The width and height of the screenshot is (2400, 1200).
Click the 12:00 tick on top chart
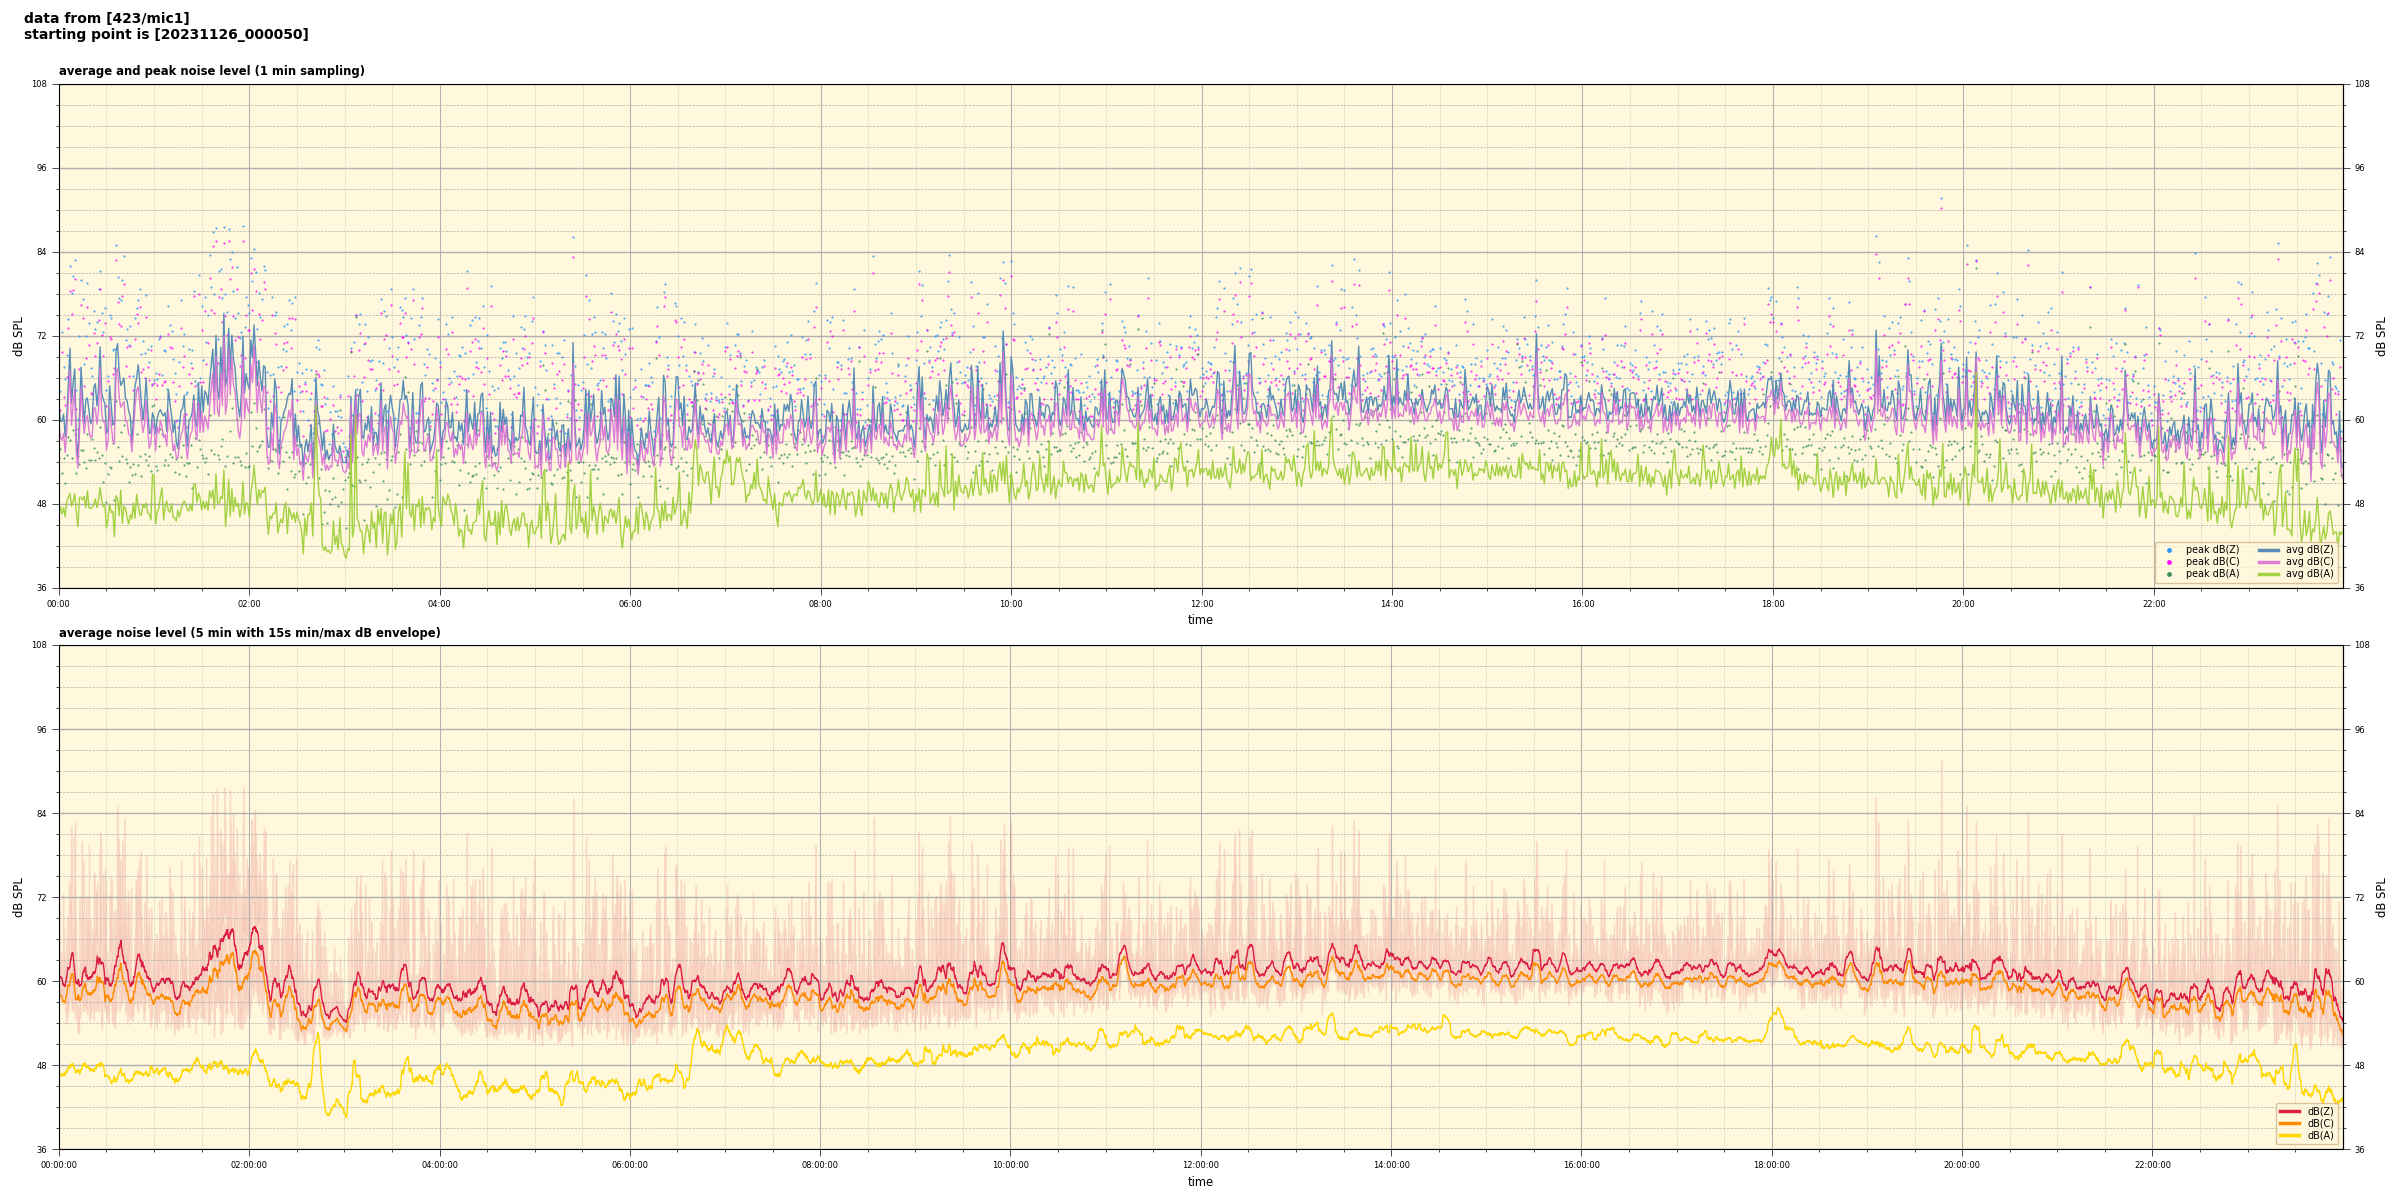tap(1201, 604)
